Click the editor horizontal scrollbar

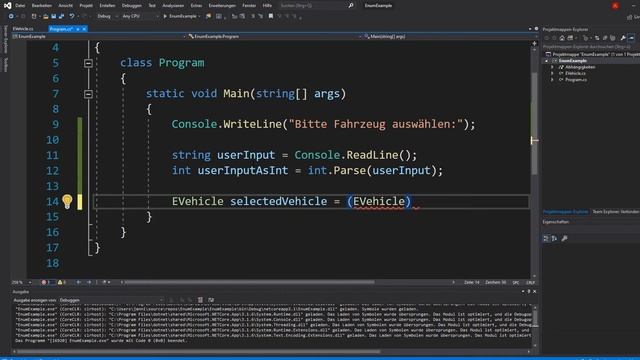click(249, 282)
